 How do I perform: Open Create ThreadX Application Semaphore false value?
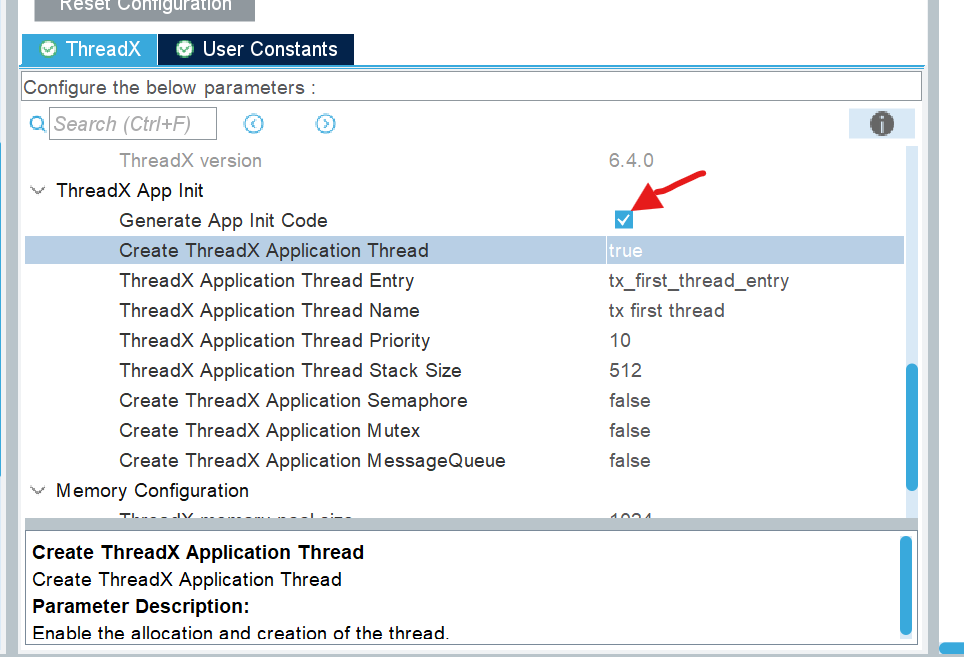pos(630,401)
